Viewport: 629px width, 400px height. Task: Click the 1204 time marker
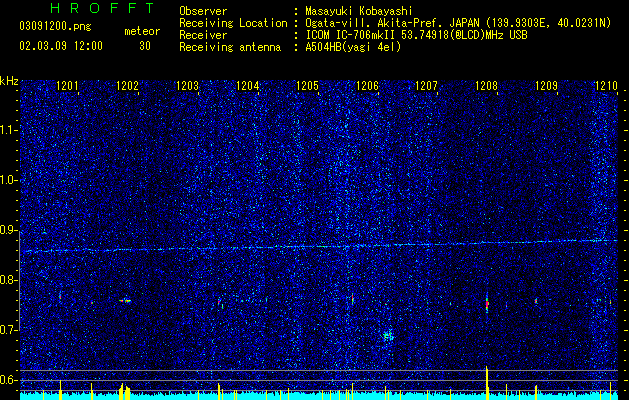248,85
